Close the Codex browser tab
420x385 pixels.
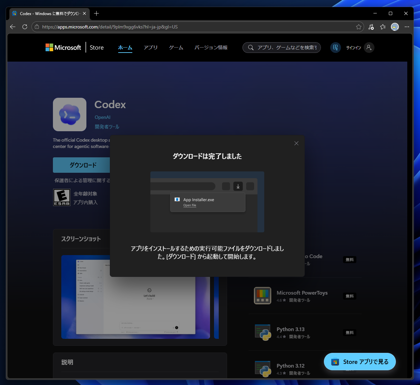(84, 13)
